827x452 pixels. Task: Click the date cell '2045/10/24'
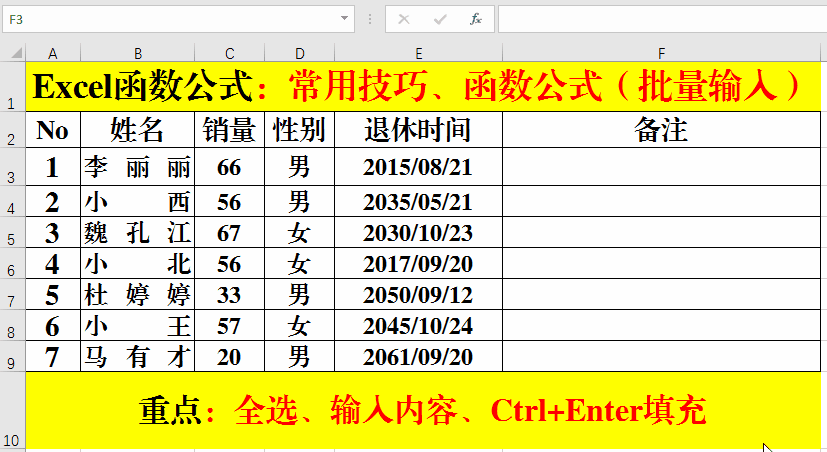(419, 325)
